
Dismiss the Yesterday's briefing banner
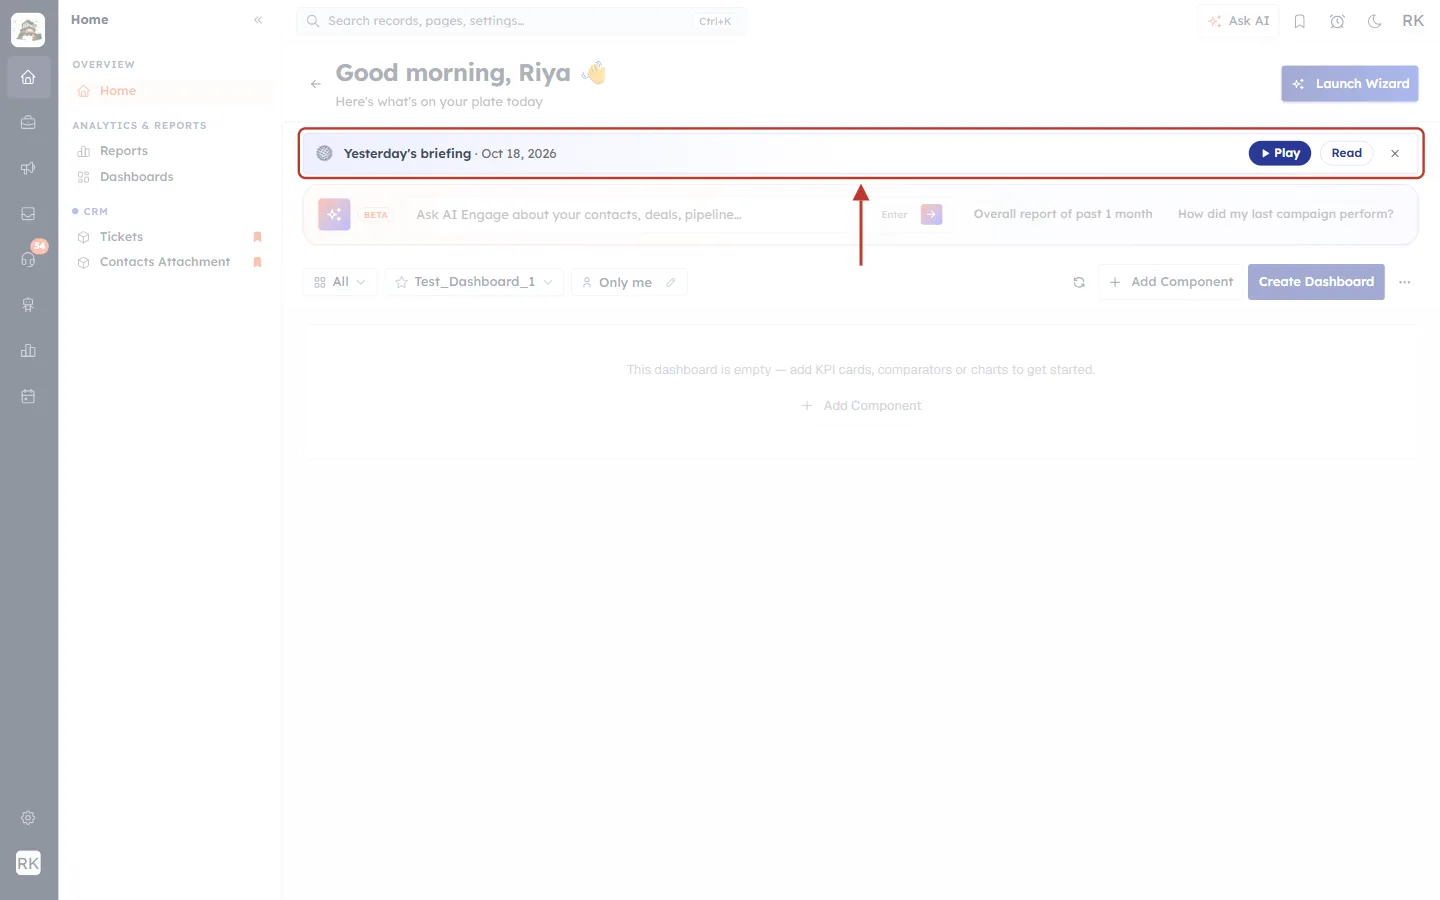[x=1395, y=153]
